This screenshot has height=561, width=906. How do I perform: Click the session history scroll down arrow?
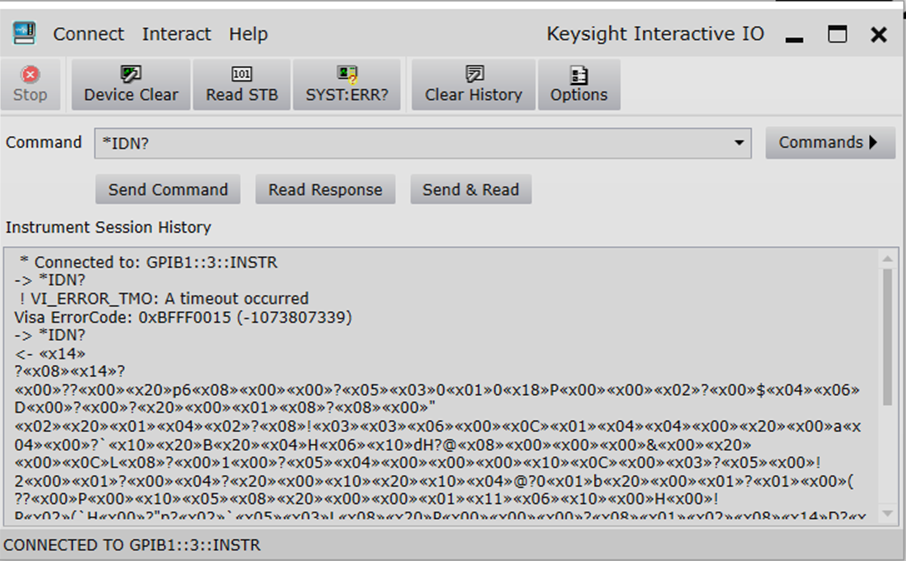click(x=887, y=514)
